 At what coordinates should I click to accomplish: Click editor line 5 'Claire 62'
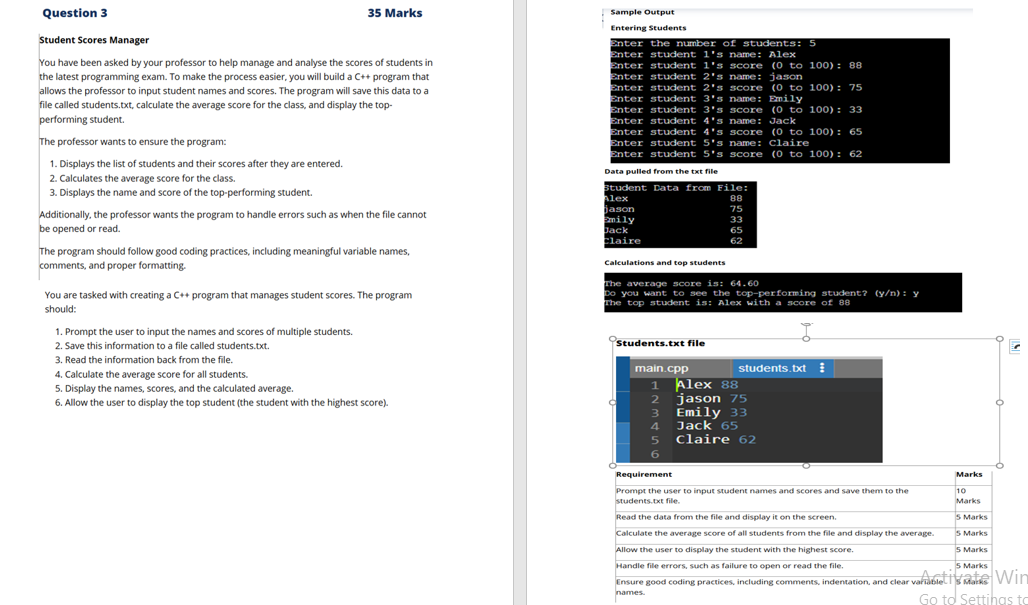click(x=716, y=439)
